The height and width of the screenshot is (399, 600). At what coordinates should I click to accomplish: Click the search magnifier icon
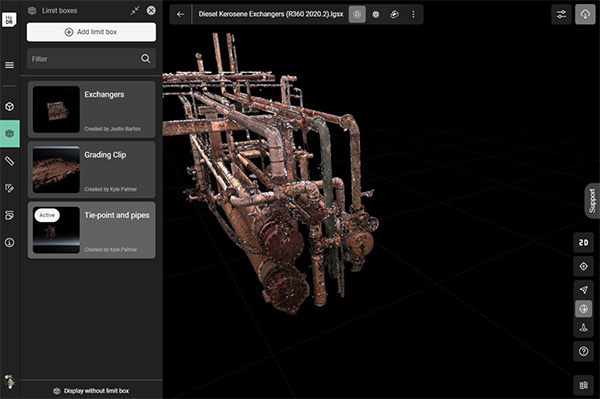click(145, 59)
